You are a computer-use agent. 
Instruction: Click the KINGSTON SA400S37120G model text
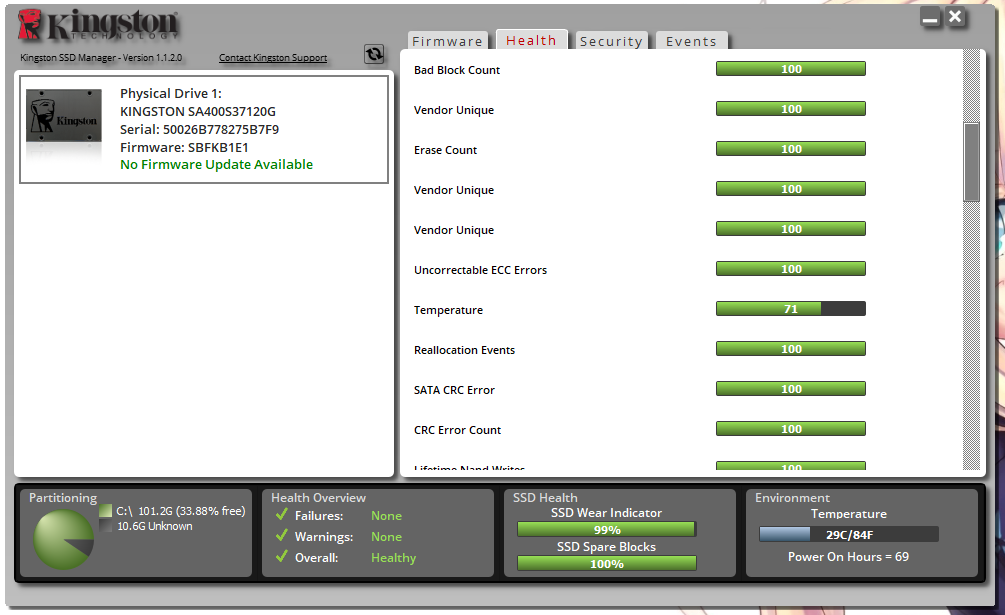(x=198, y=111)
